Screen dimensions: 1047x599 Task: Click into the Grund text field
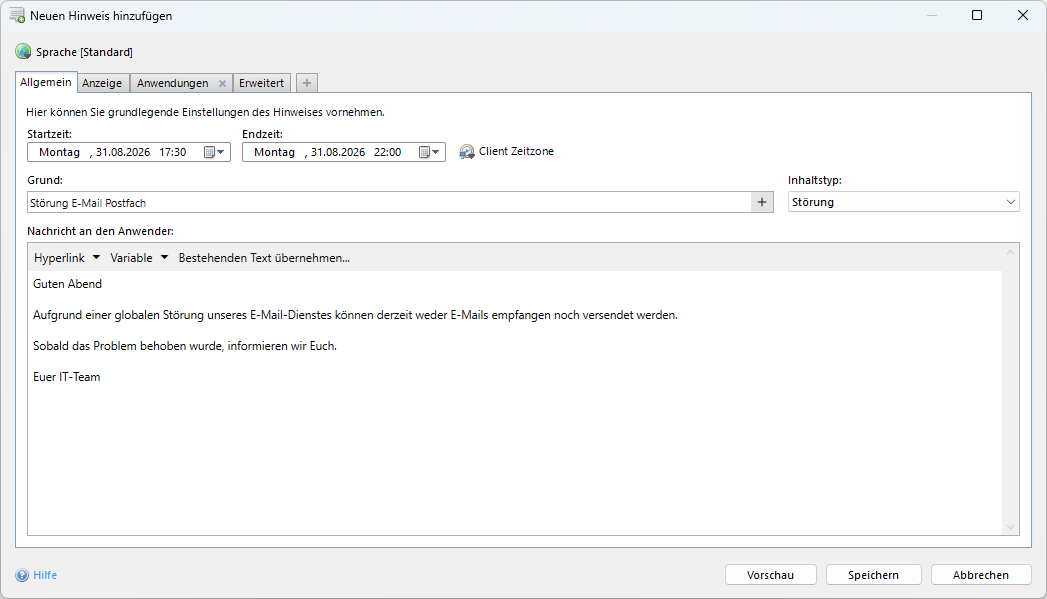(x=389, y=202)
